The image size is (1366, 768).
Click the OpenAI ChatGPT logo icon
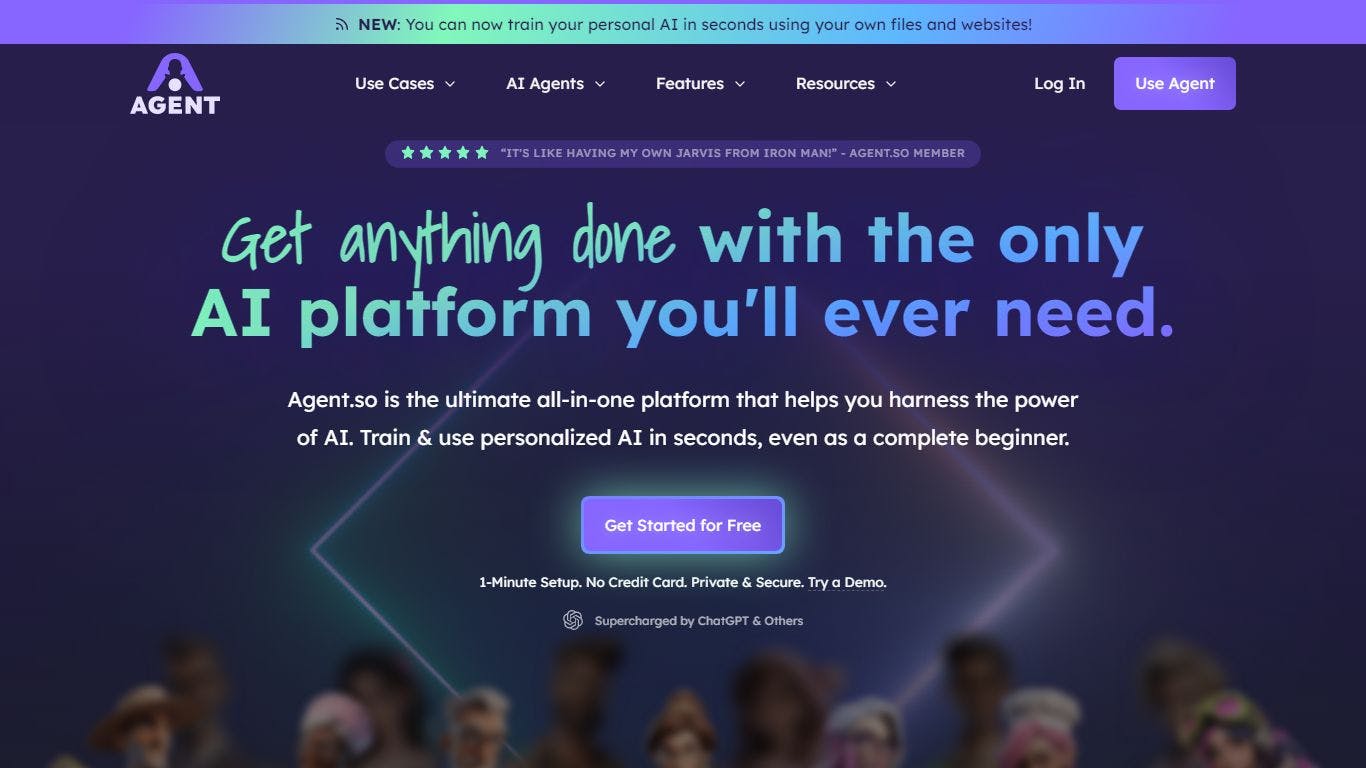click(573, 620)
